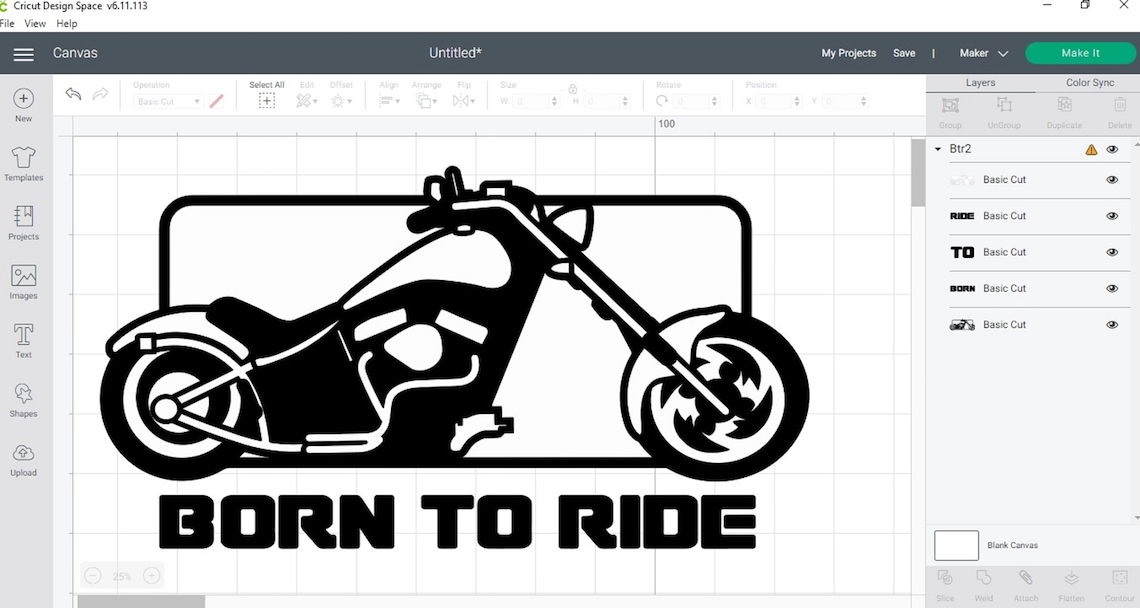The width and height of the screenshot is (1140, 608).
Task: Collapse the Btr2 layer group
Action: coord(937,148)
